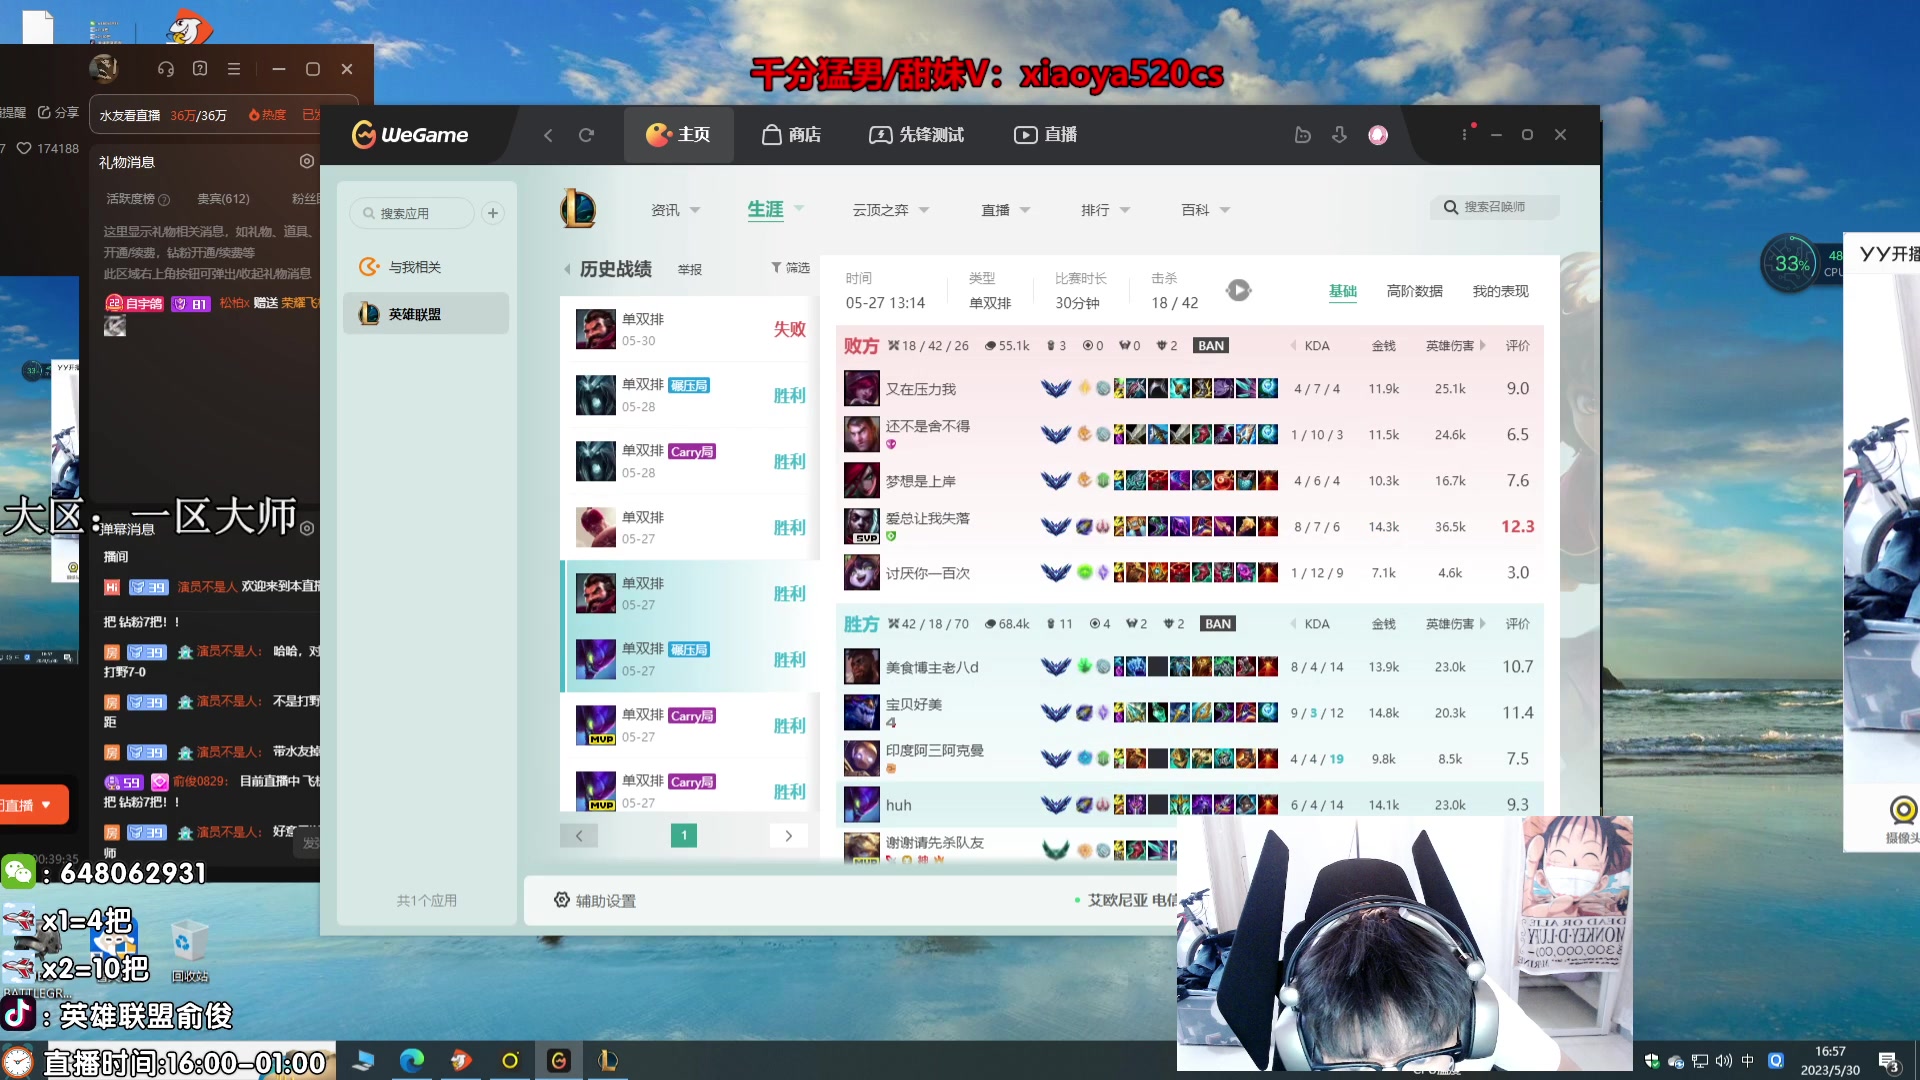This screenshot has width=1920, height=1080.
Task: Click player name 讨厌你一百次
Action: point(927,573)
